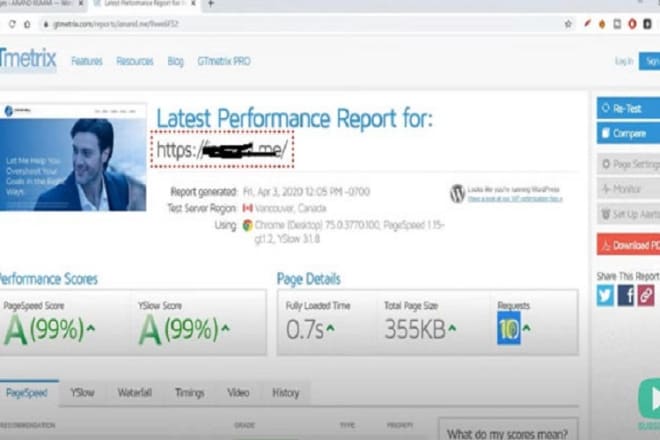Open the red pen browser extension
The image size is (660, 440).
click(x=587, y=24)
